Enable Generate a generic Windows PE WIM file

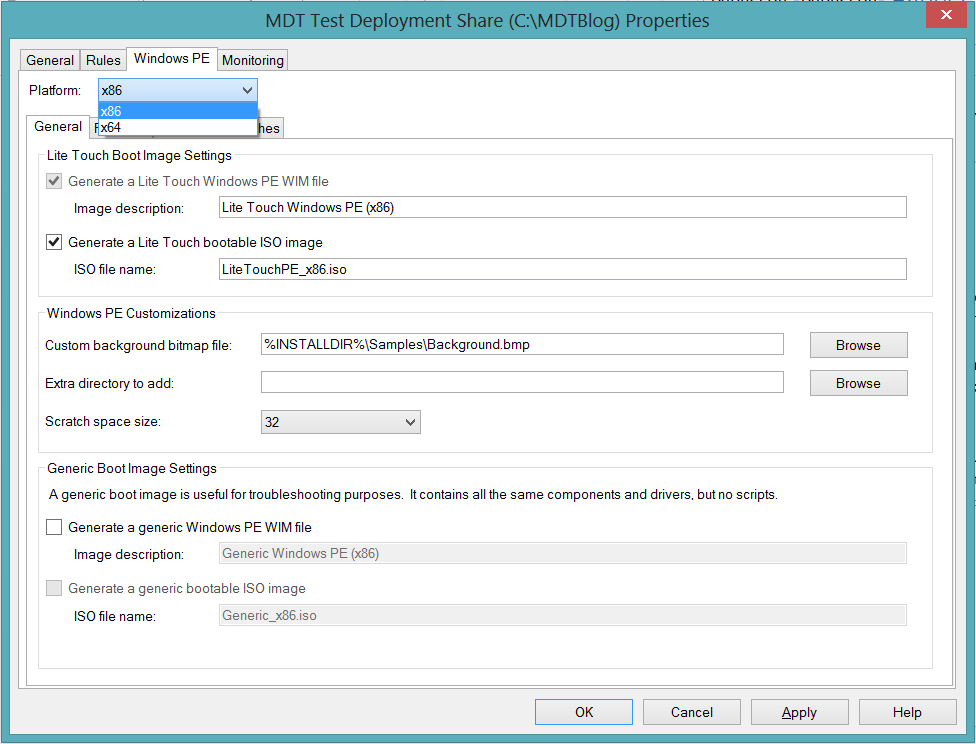click(54, 527)
